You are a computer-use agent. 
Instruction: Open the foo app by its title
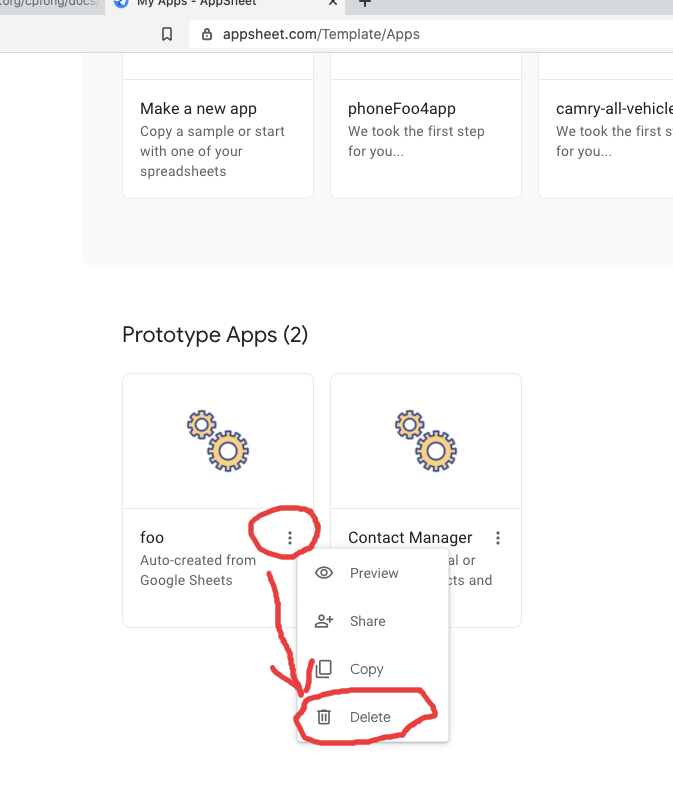152,538
